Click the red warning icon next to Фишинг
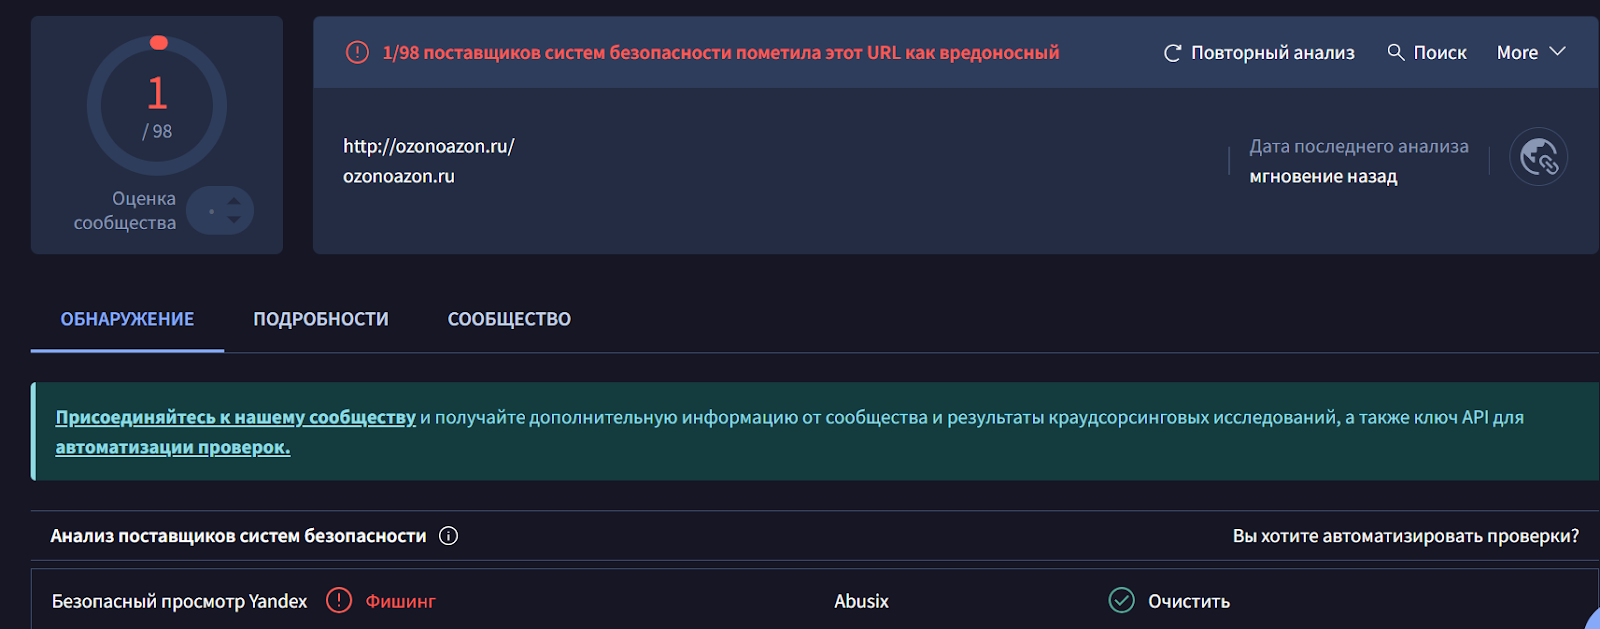1600x629 pixels. point(339,600)
